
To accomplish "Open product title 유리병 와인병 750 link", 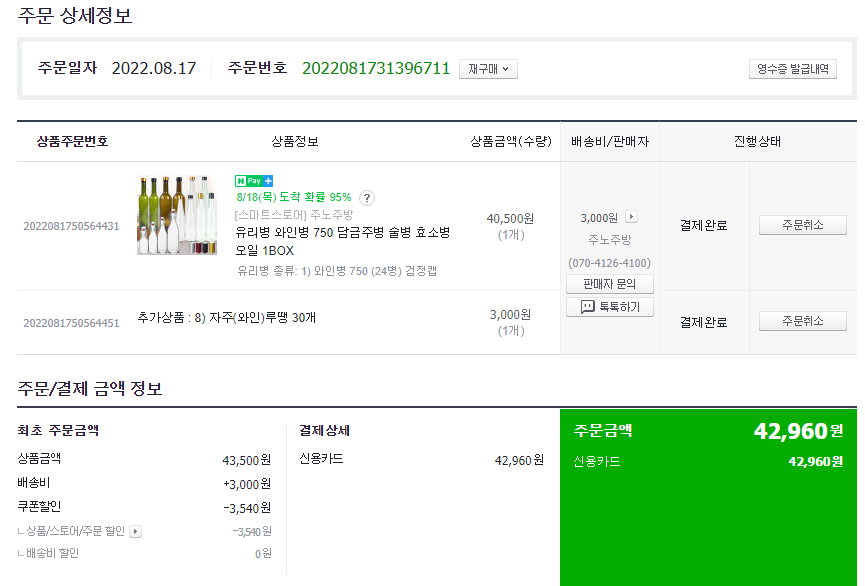I will click(343, 241).
